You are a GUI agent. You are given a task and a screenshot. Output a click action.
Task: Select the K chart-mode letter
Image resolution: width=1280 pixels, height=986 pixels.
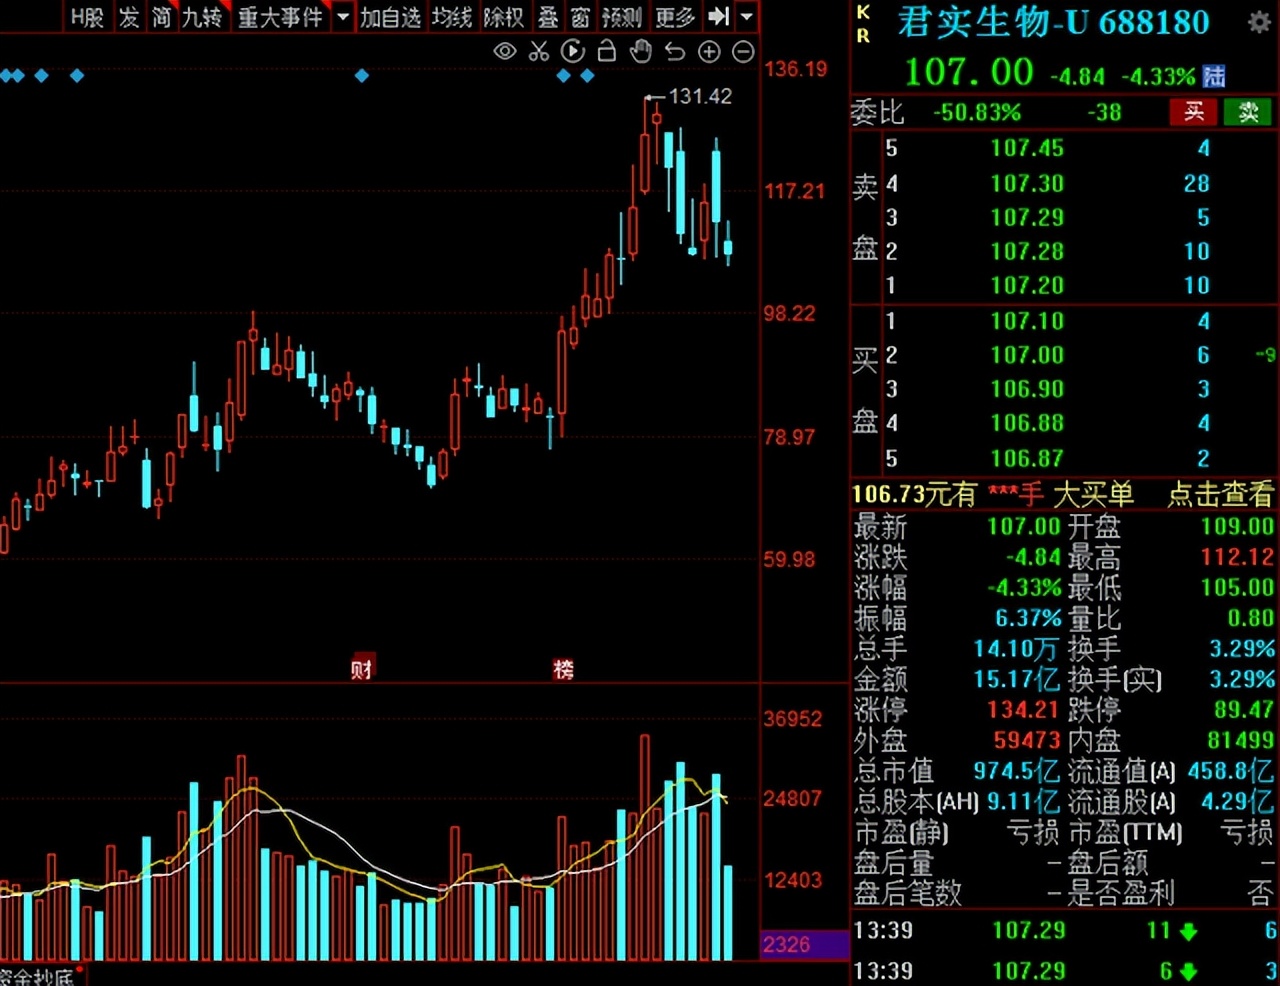click(864, 12)
